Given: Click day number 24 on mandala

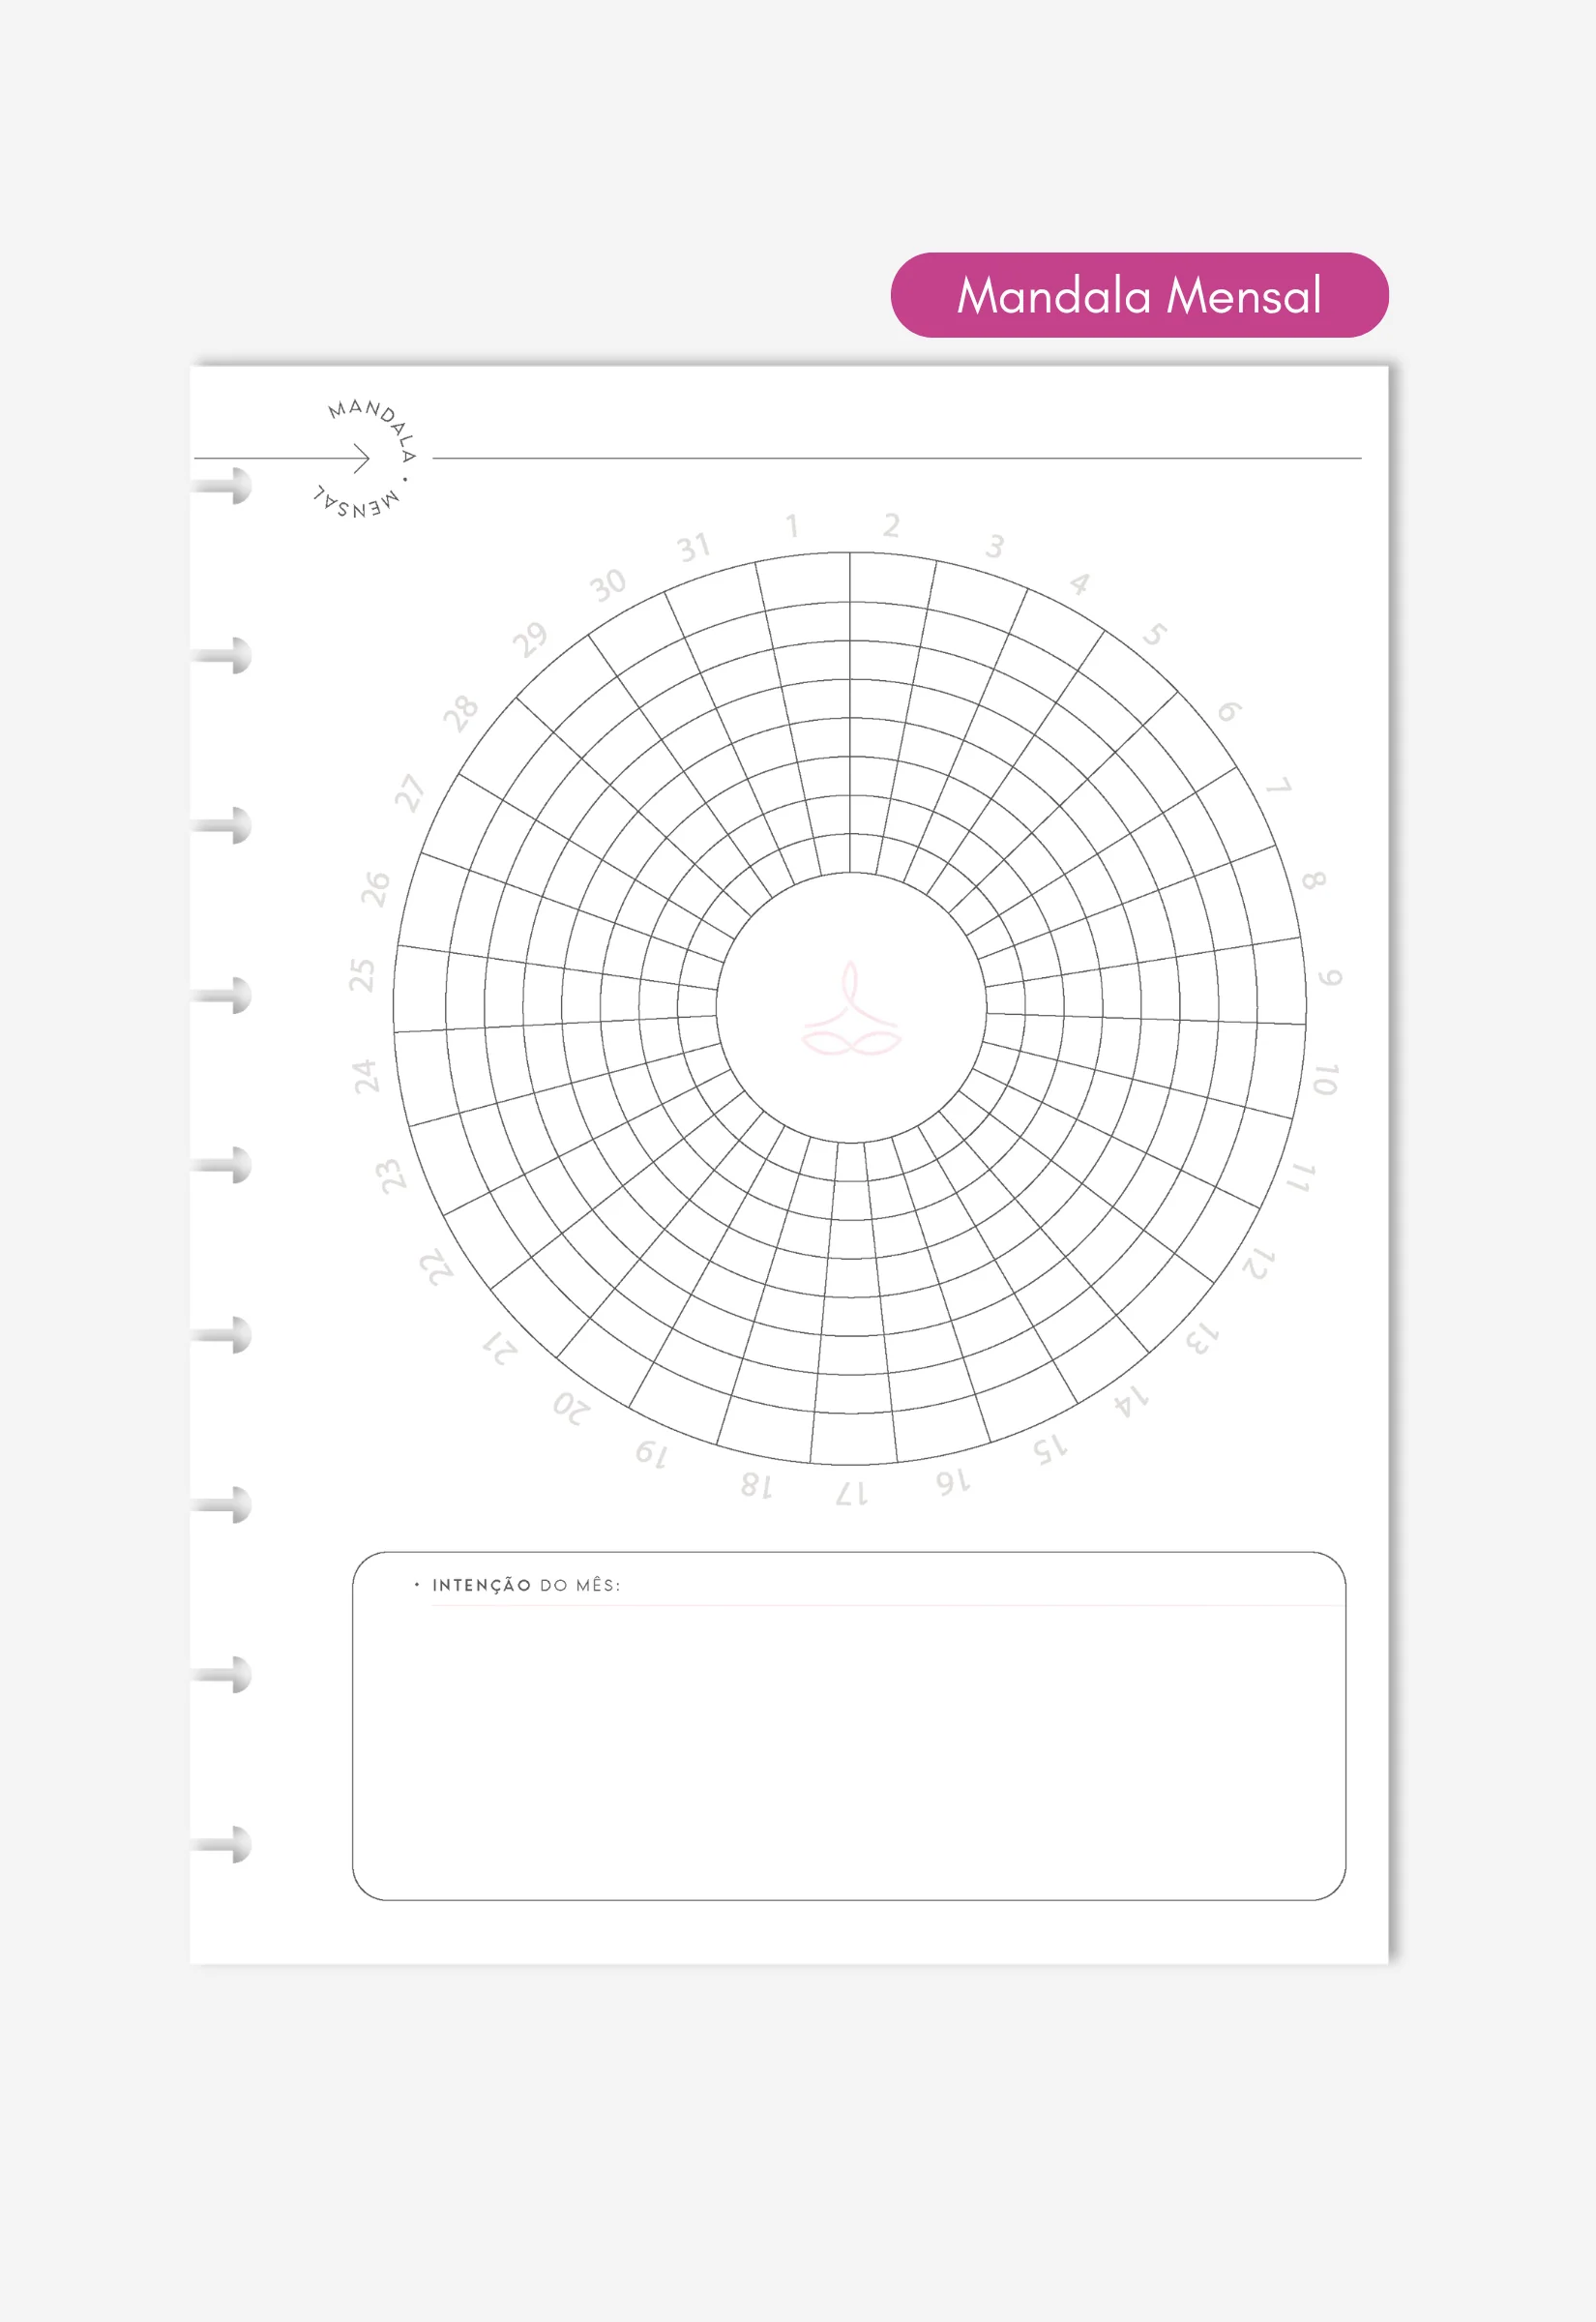Looking at the screenshot, I should [x=366, y=1076].
